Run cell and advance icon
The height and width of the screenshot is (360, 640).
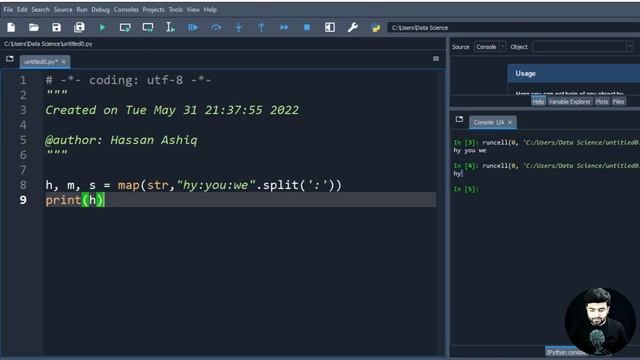148,27
